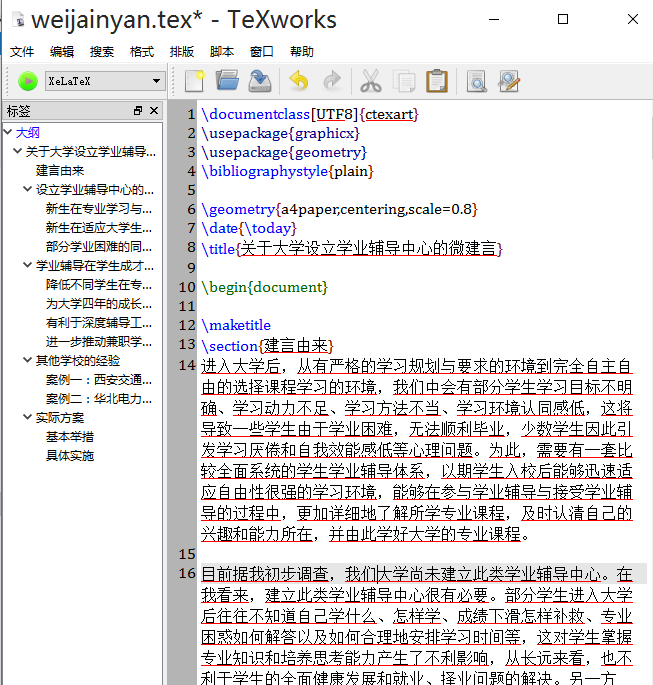The height and width of the screenshot is (685, 653).
Task: Select the 基本举措 outline entry
Action: pyautogui.click(x=70, y=436)
